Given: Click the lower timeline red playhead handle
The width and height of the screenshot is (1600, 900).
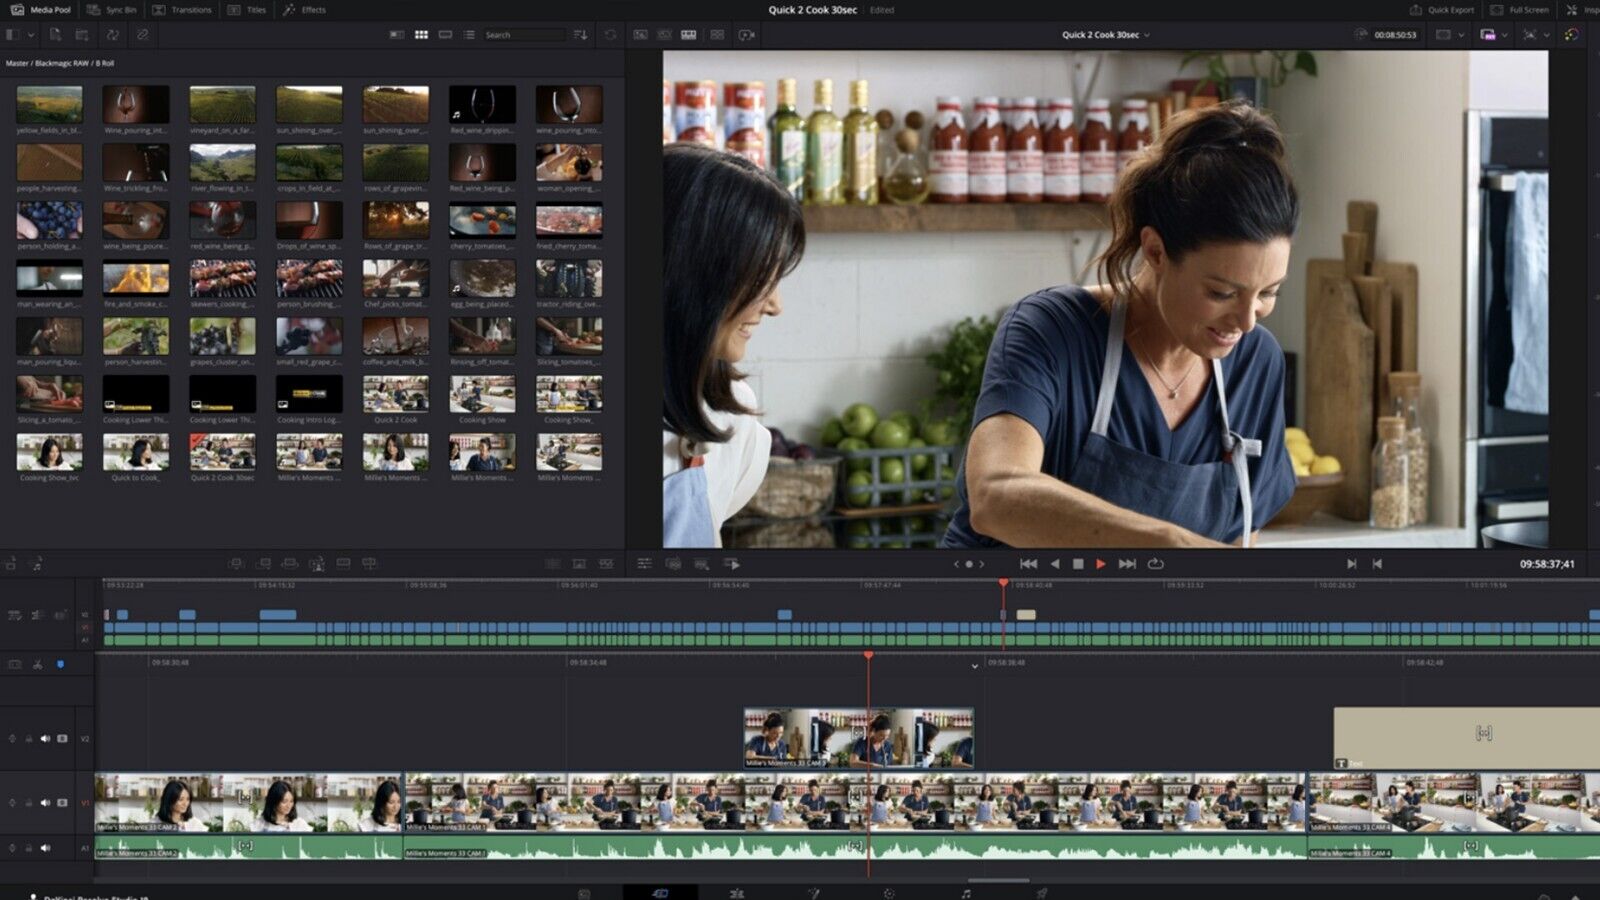Looking at the screenshot, I should click(868, 655).
